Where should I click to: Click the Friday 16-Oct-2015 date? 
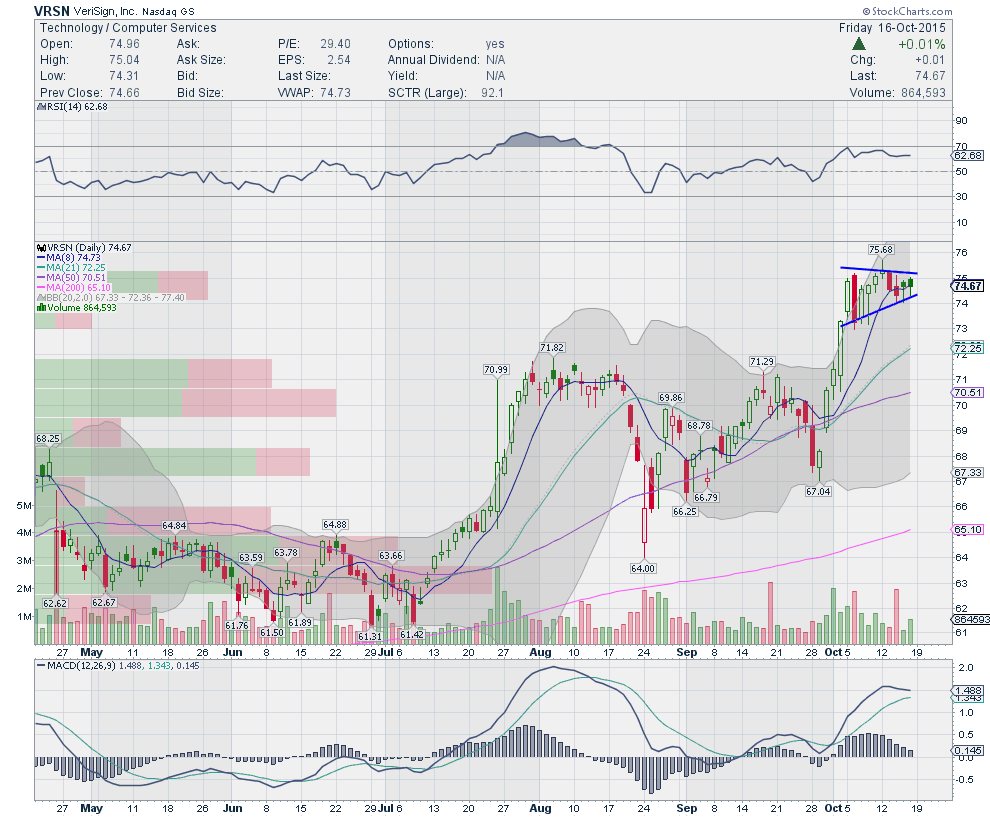click(892, 28)
